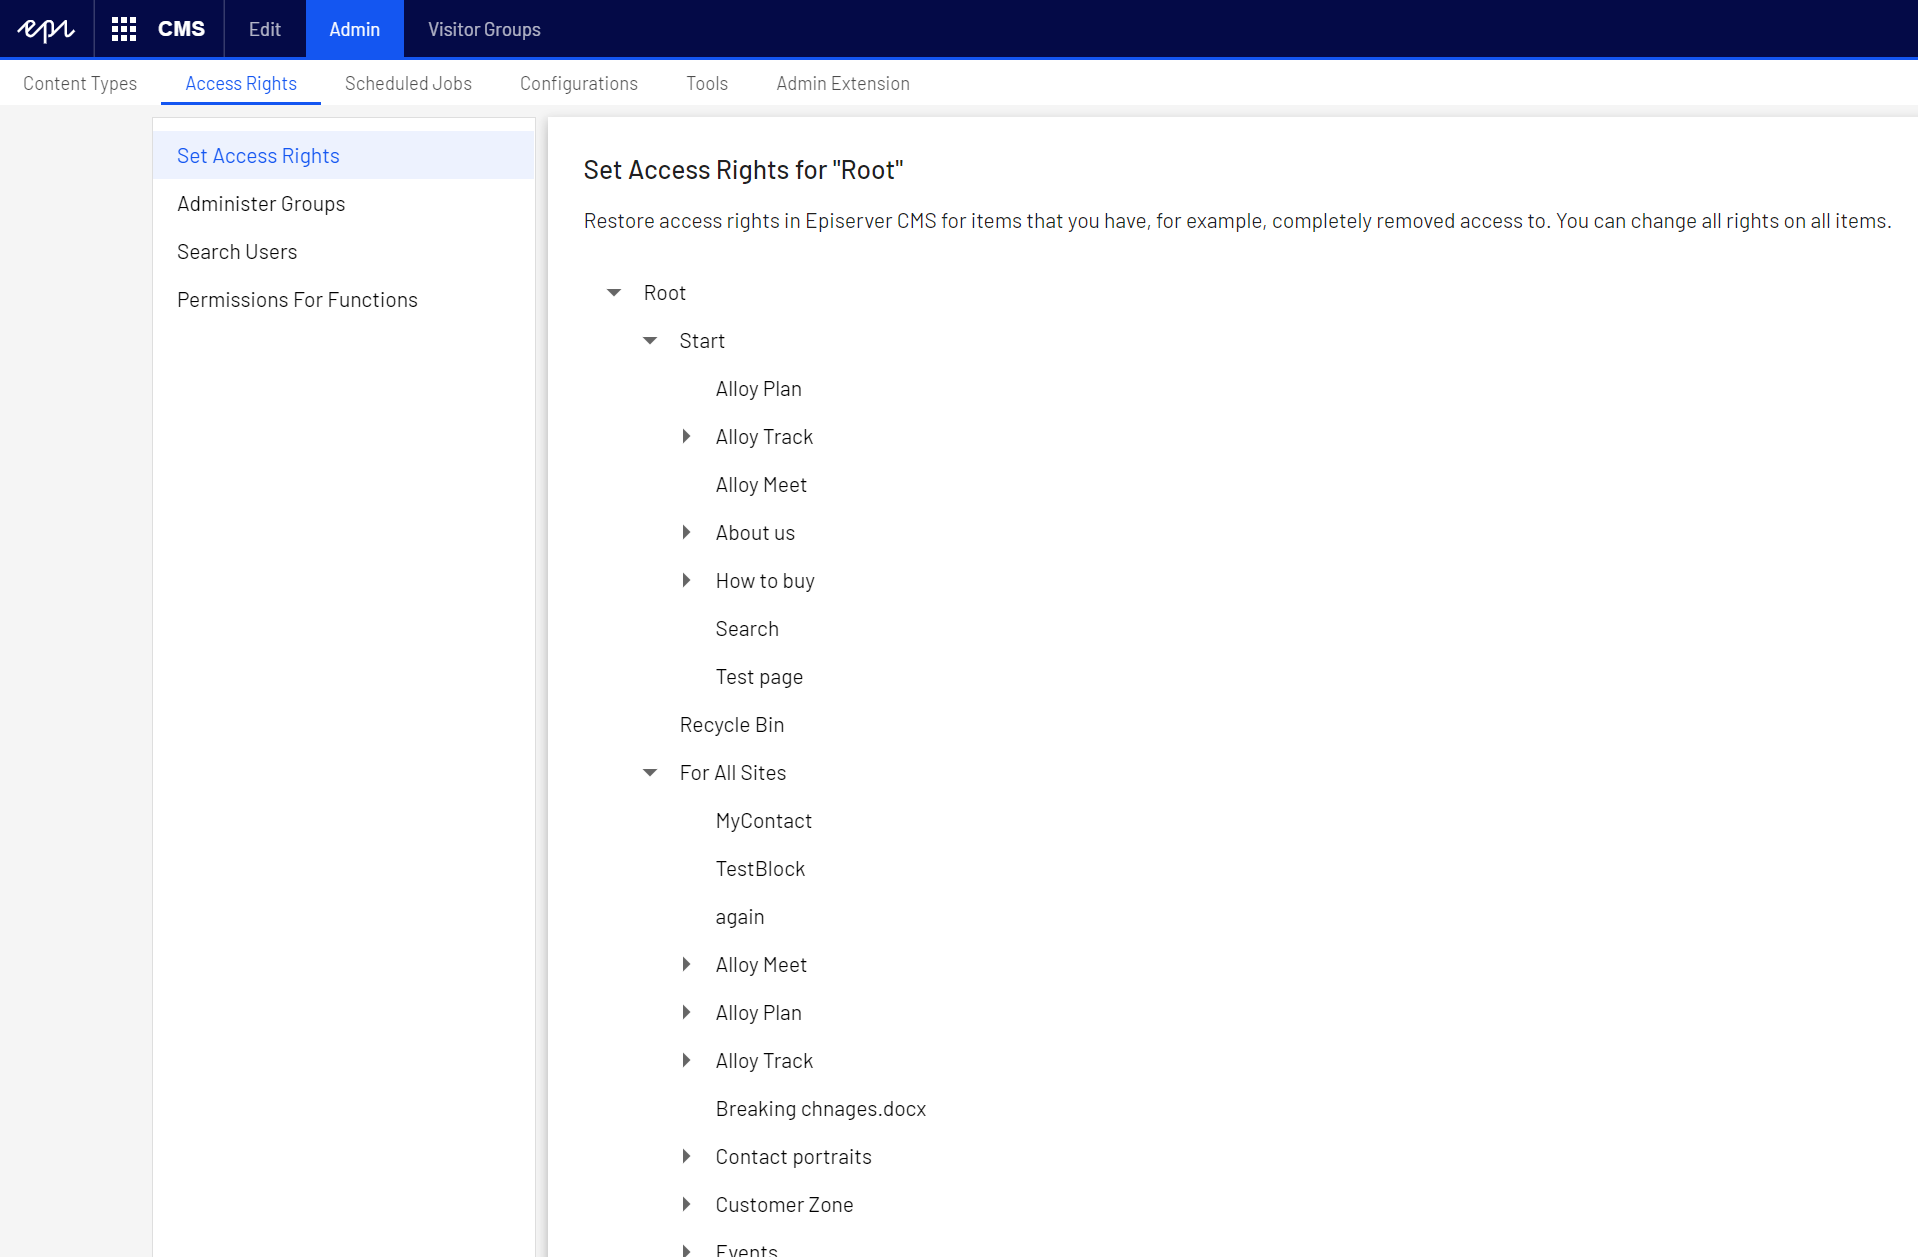Screen dimensions: 1918x1257
Task: Expand the About us node arrow
Action: 686,533
